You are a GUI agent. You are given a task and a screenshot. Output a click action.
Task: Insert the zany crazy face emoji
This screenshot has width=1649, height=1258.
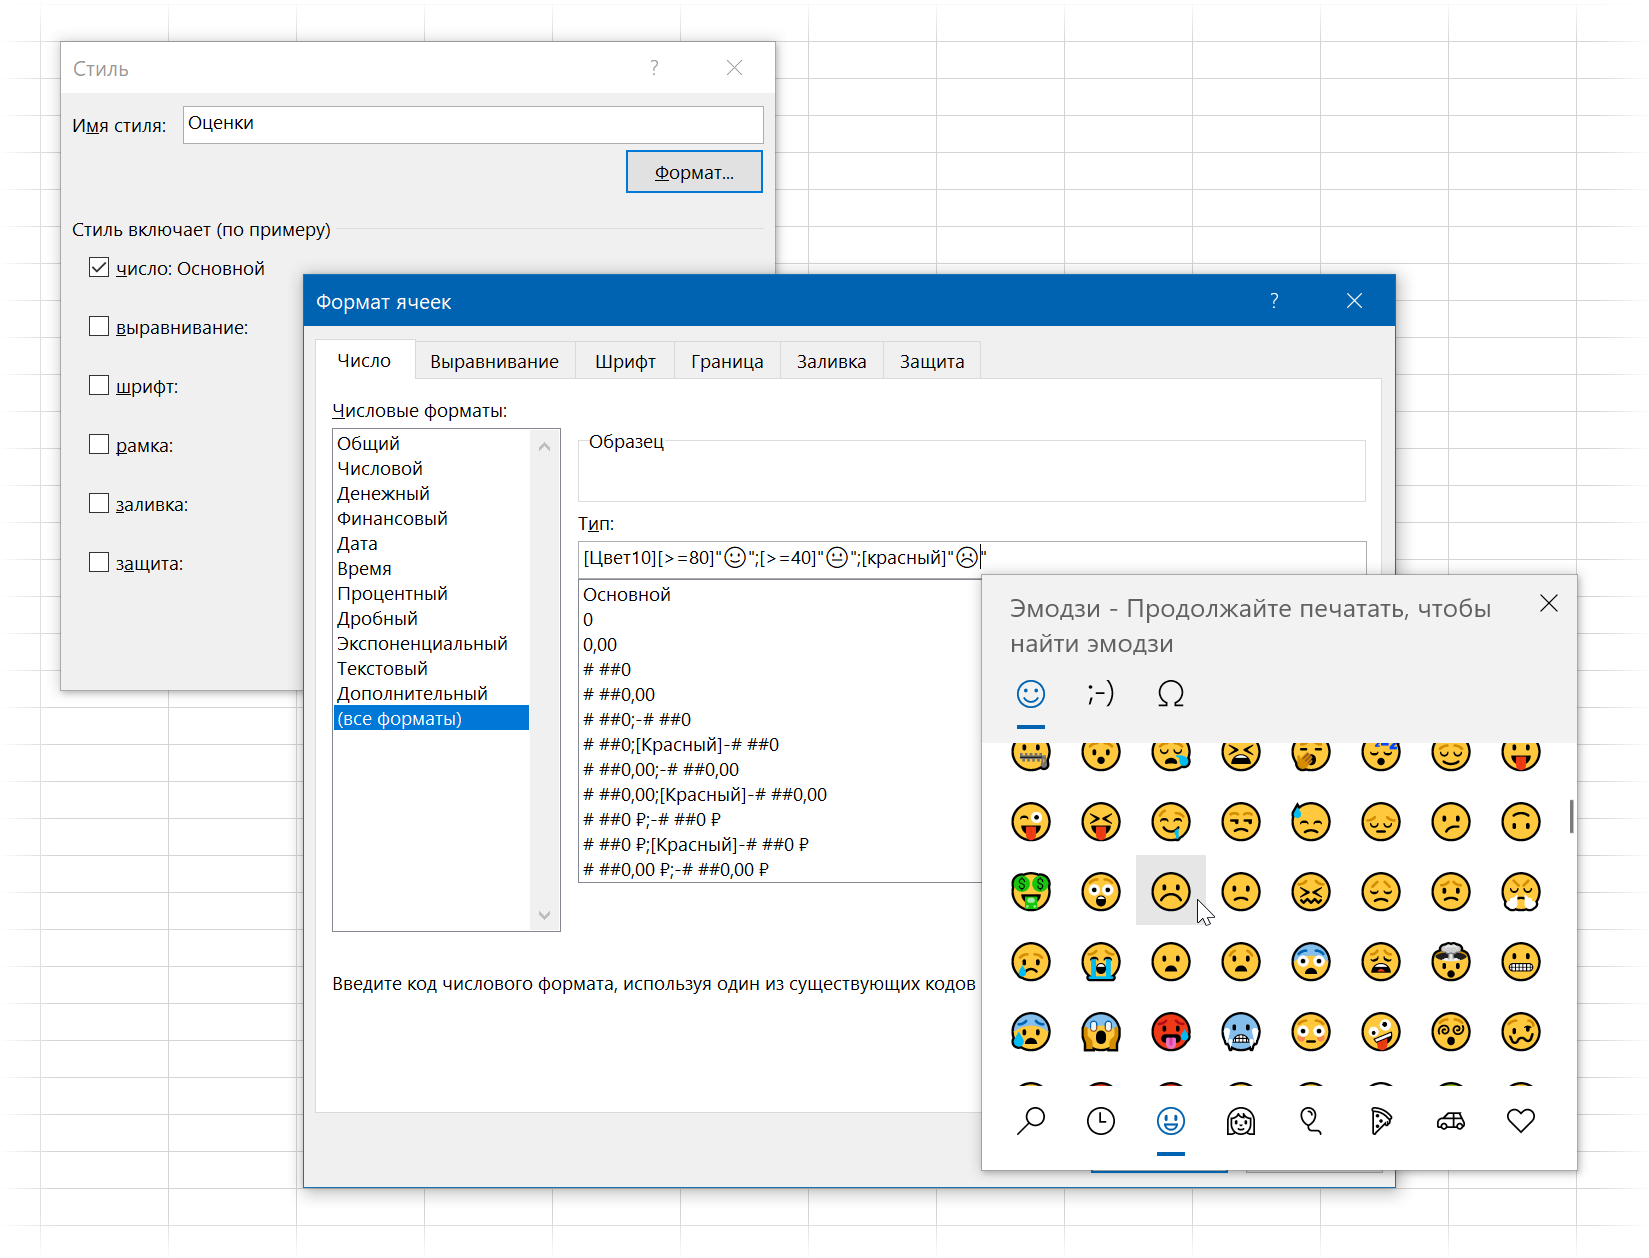1381,1032
